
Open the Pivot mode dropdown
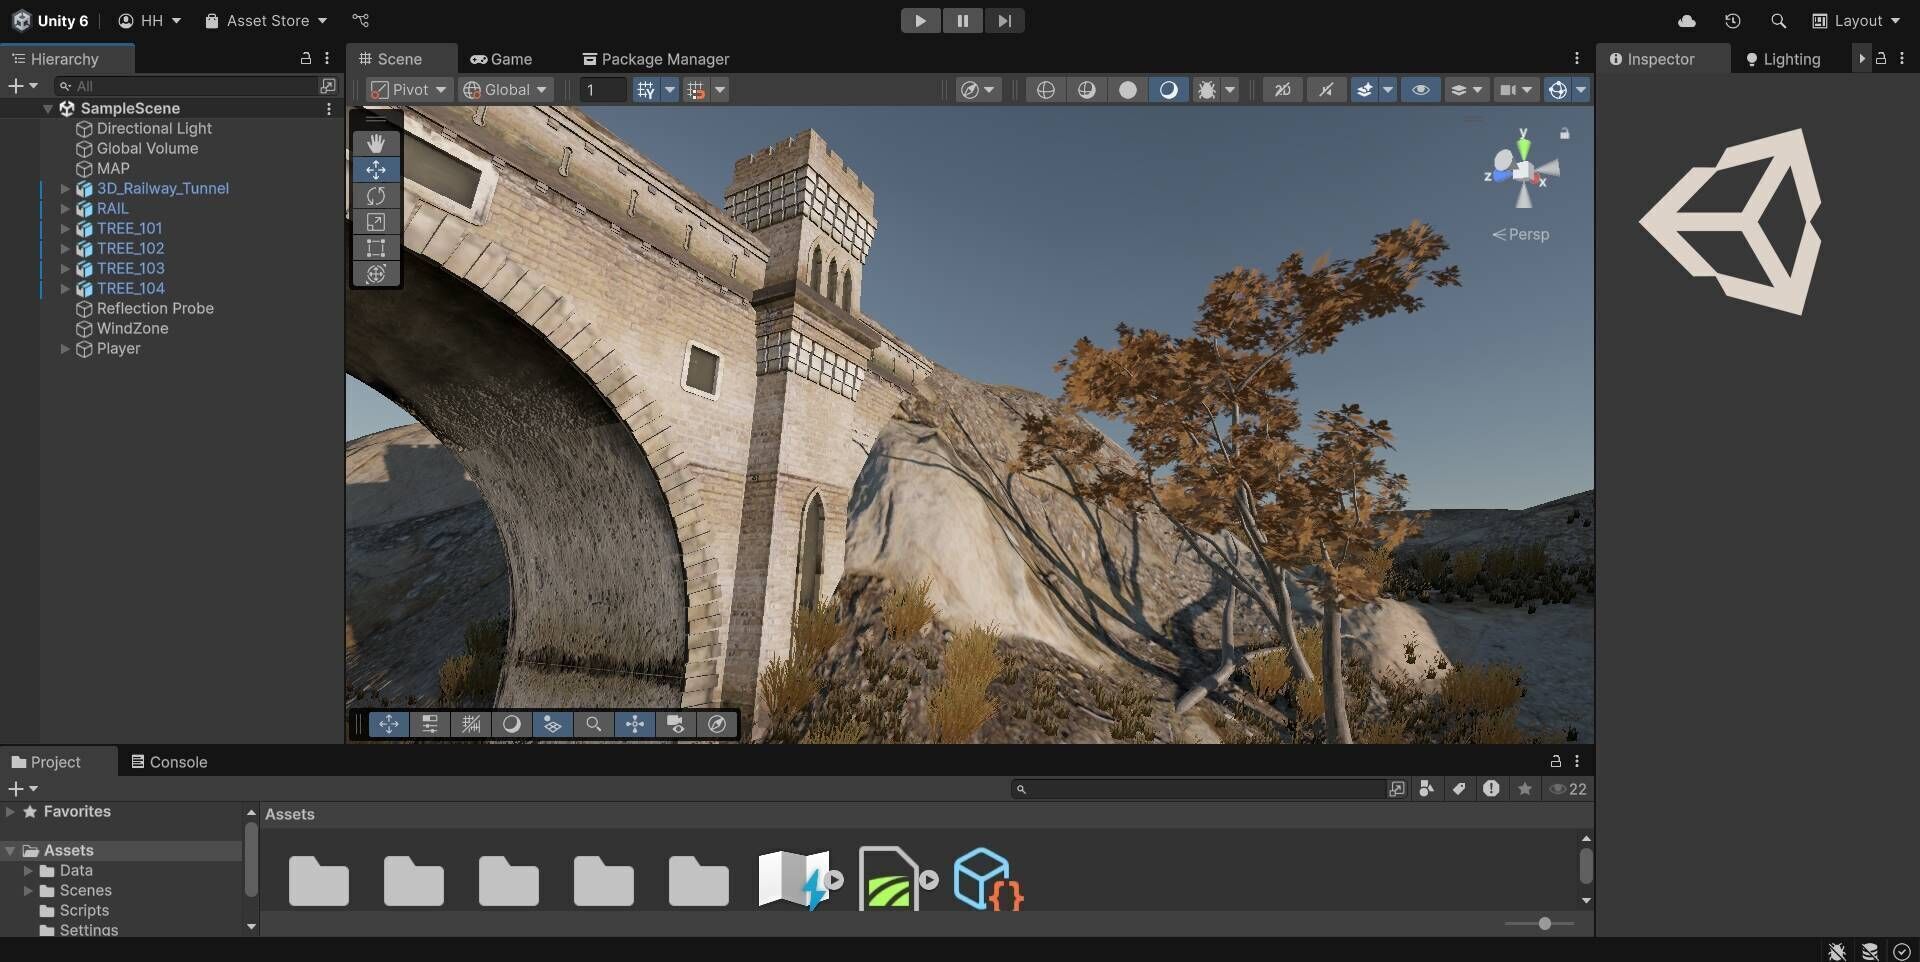tap(408, 90)
